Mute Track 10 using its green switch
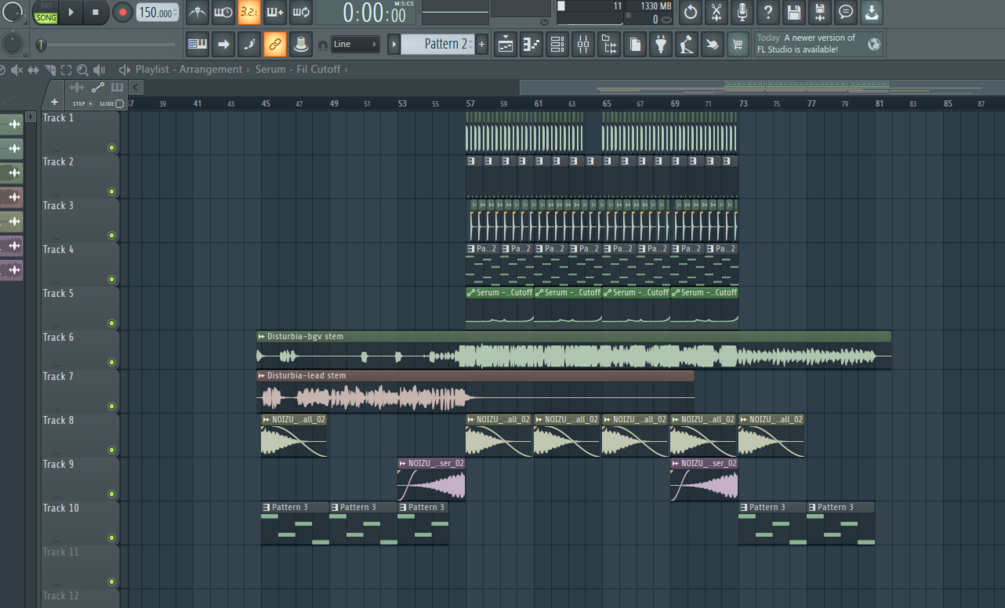Screen dimensions: 1005x608 [x=112, y=538]
